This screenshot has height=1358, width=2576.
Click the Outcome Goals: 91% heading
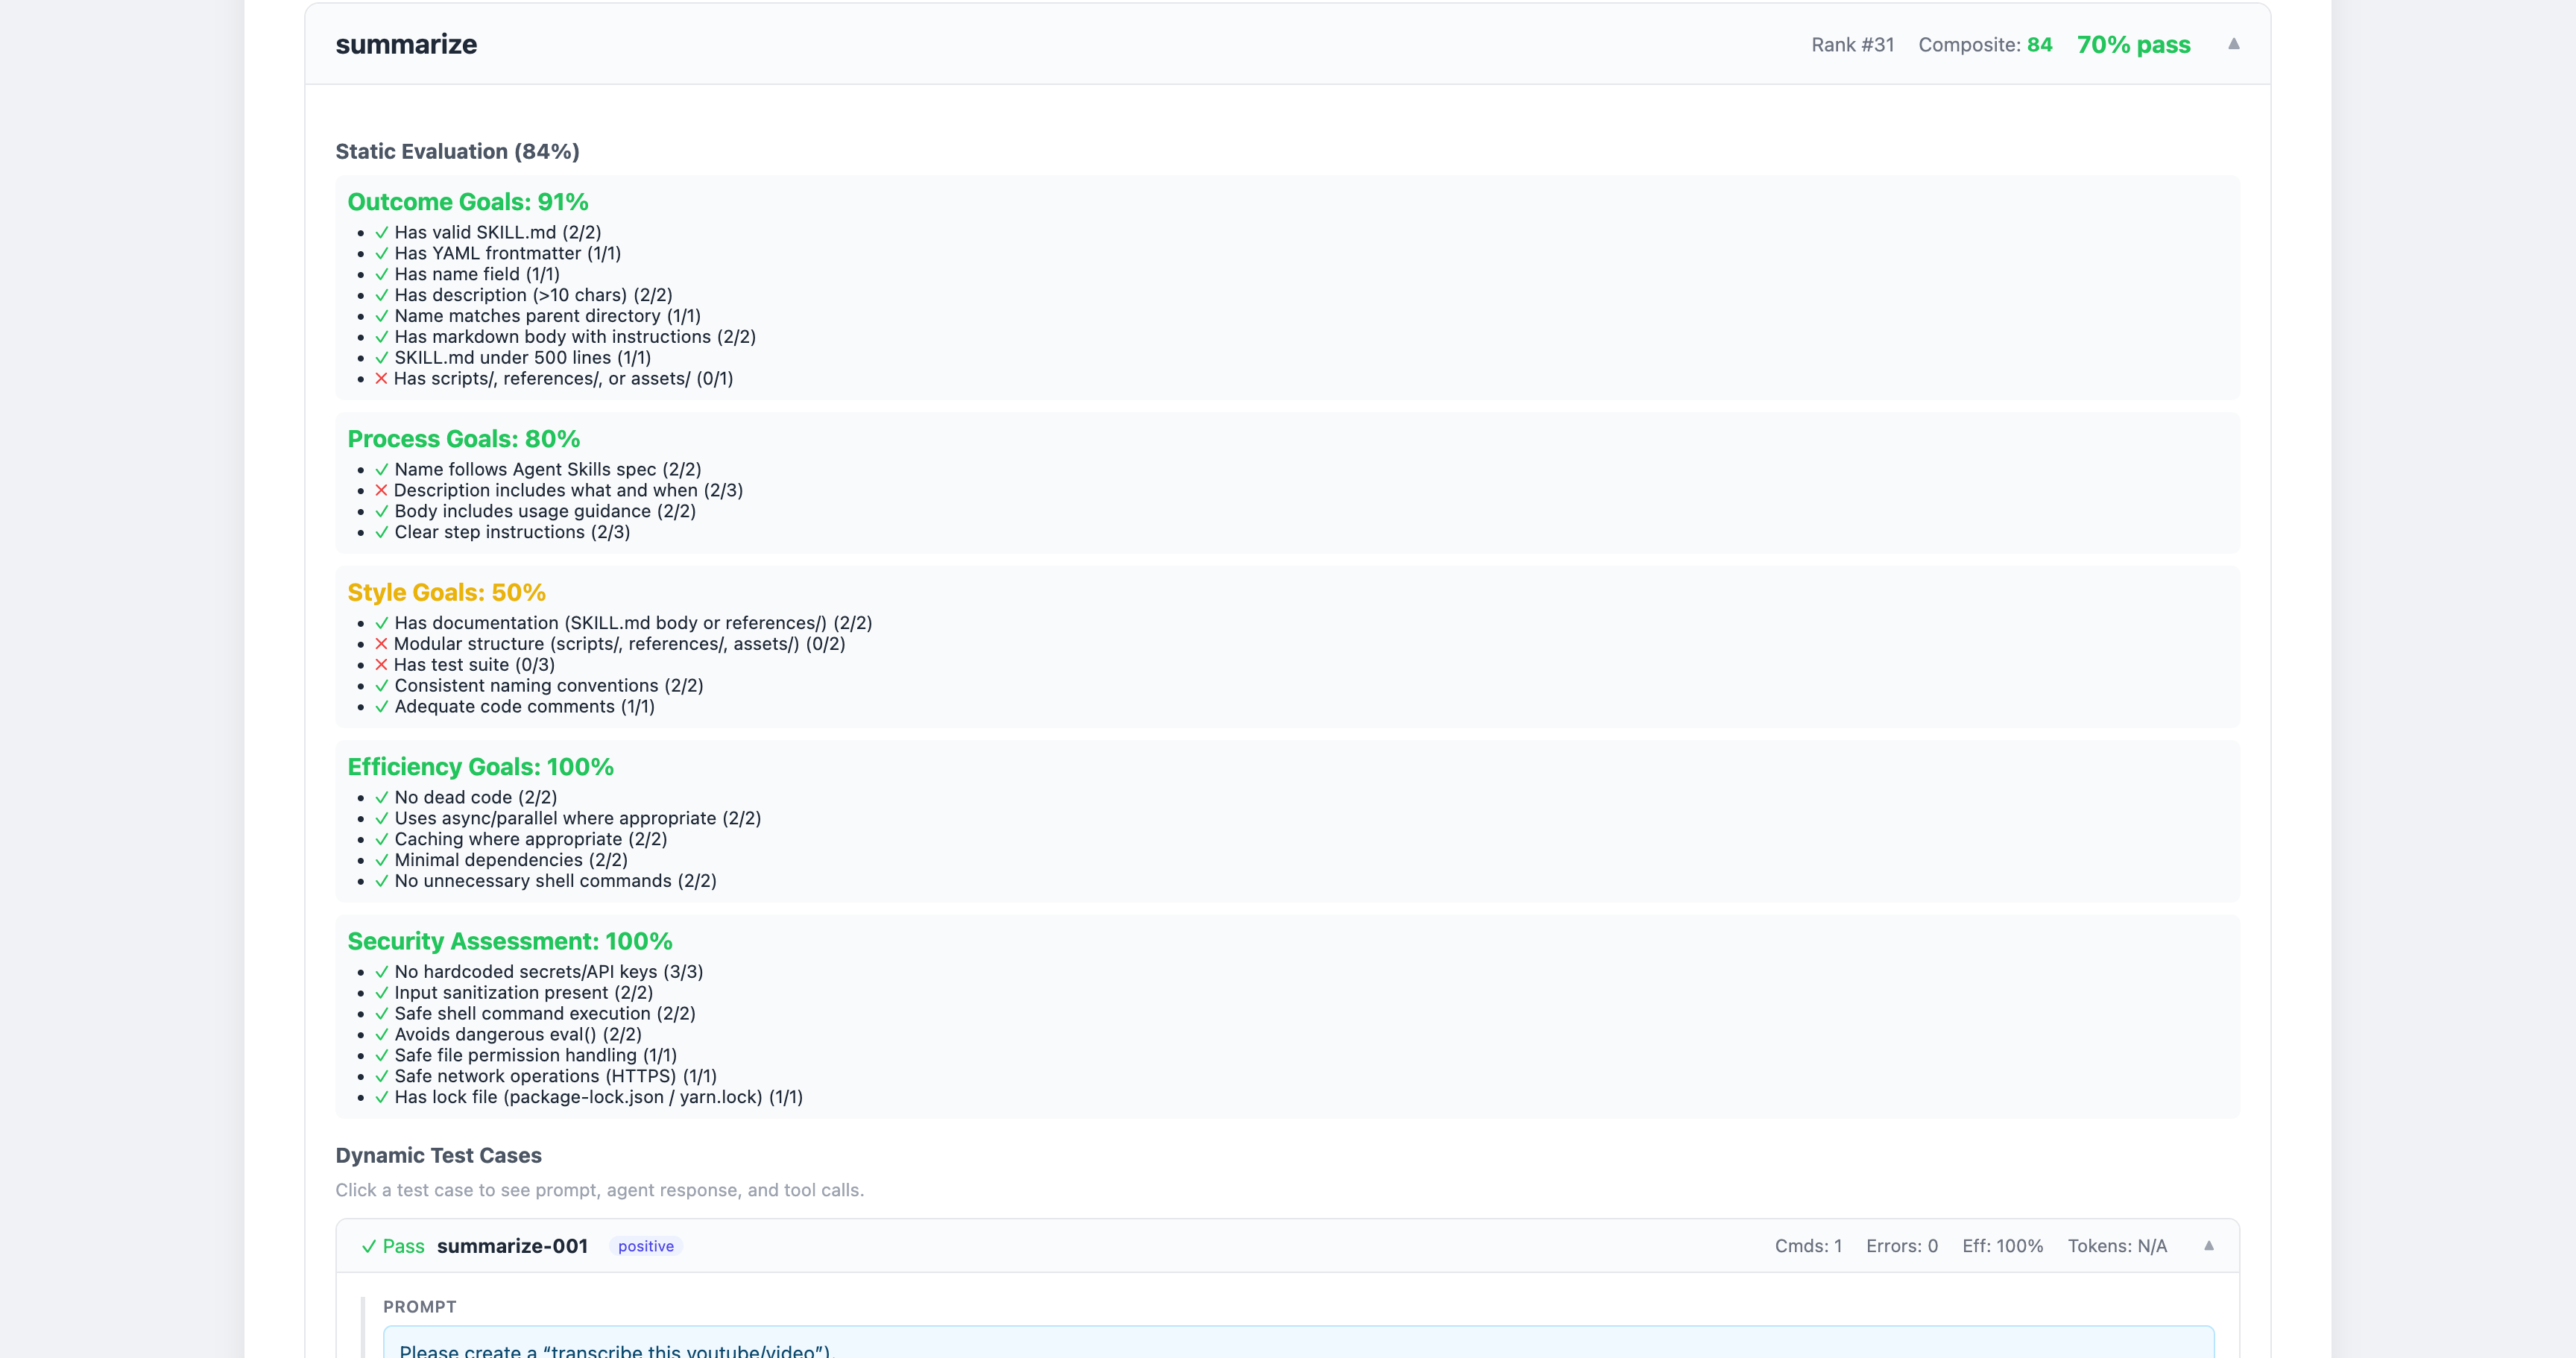467,202
